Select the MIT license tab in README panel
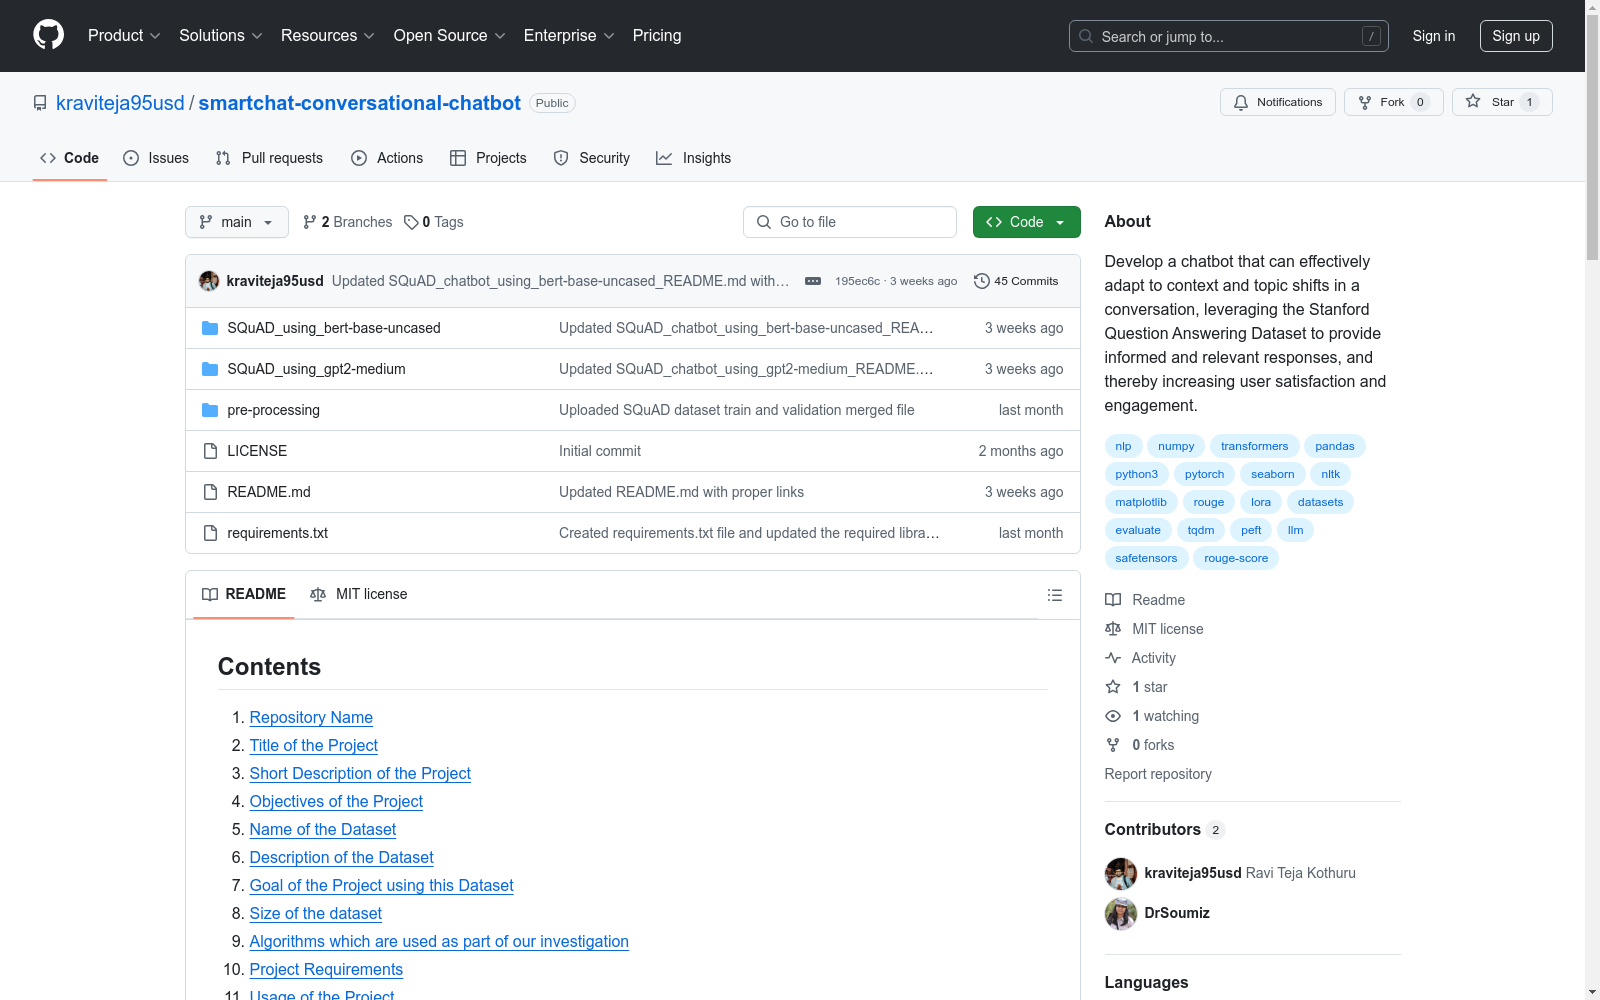The image size is (1600, 1000). click(359, 594)
